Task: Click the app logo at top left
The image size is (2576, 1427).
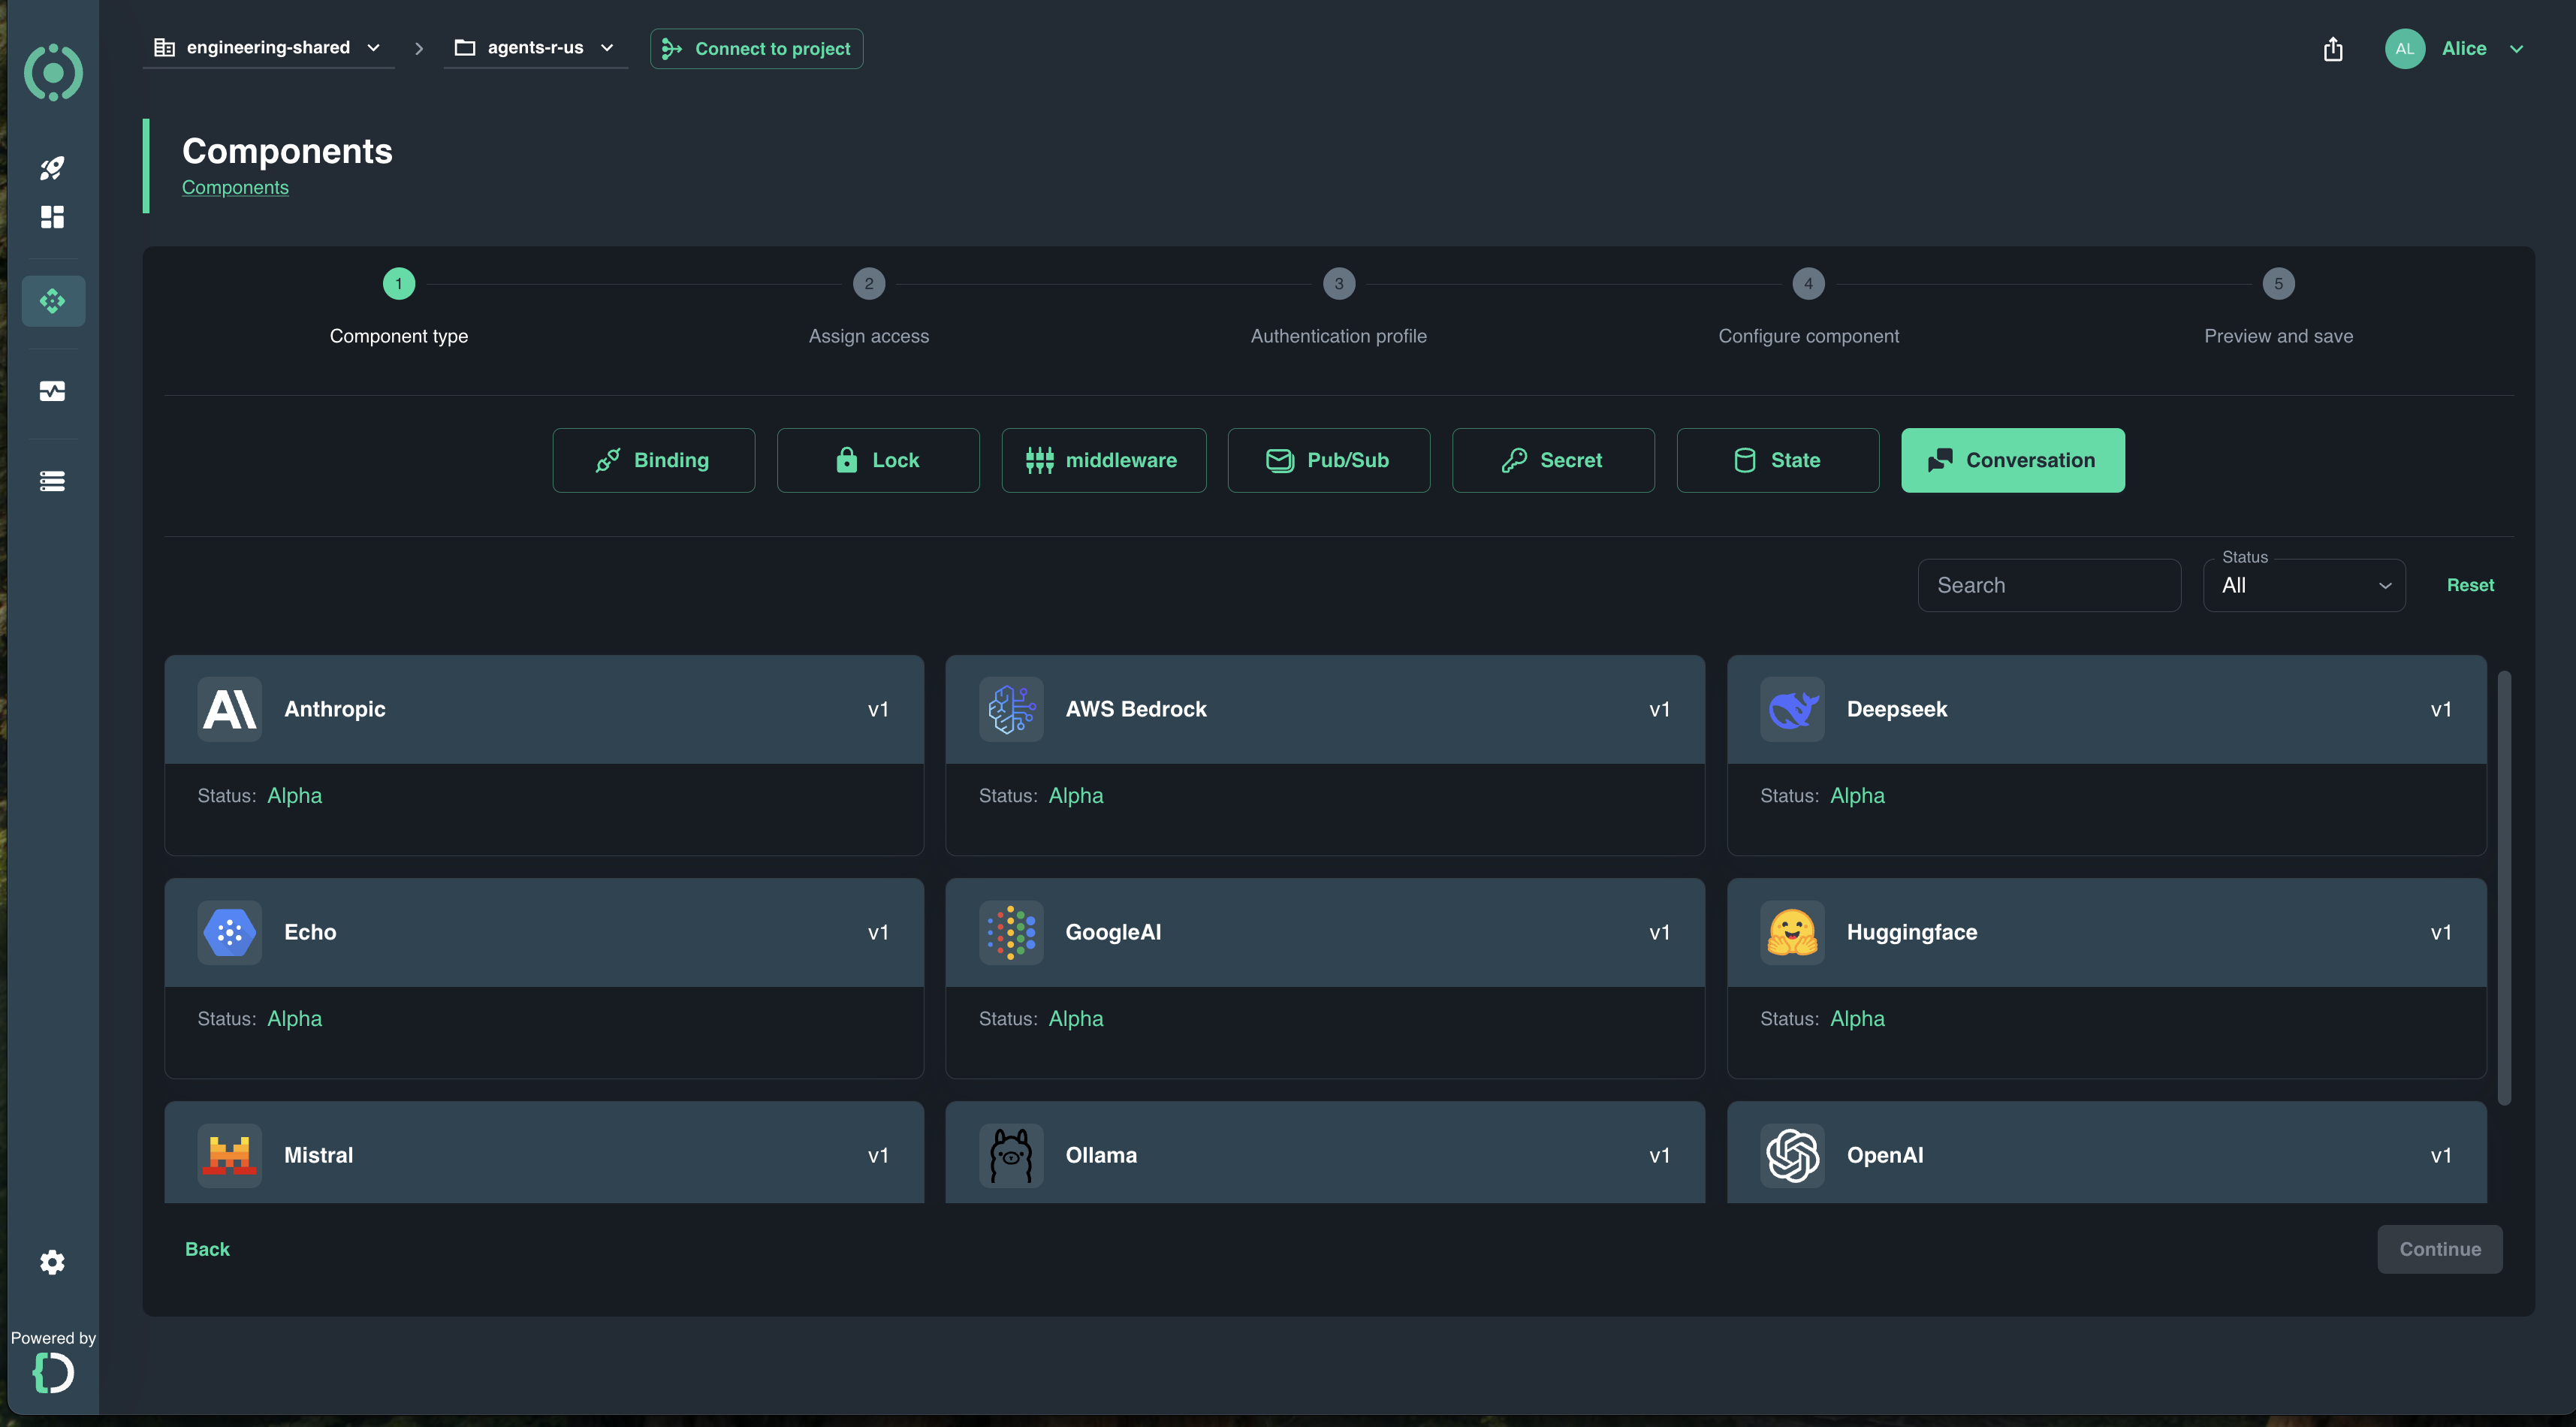Action: [x=53, y=72]
